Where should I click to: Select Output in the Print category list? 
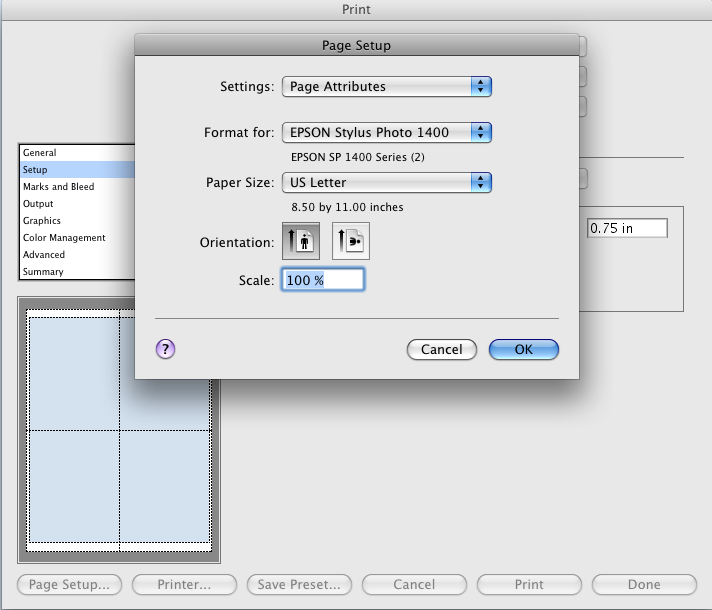(77, 203)
